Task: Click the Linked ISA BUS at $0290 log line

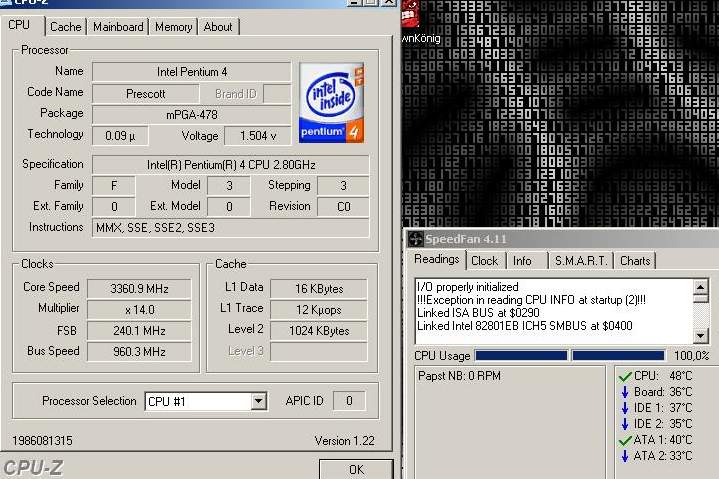Action: [x=478, y=313]
